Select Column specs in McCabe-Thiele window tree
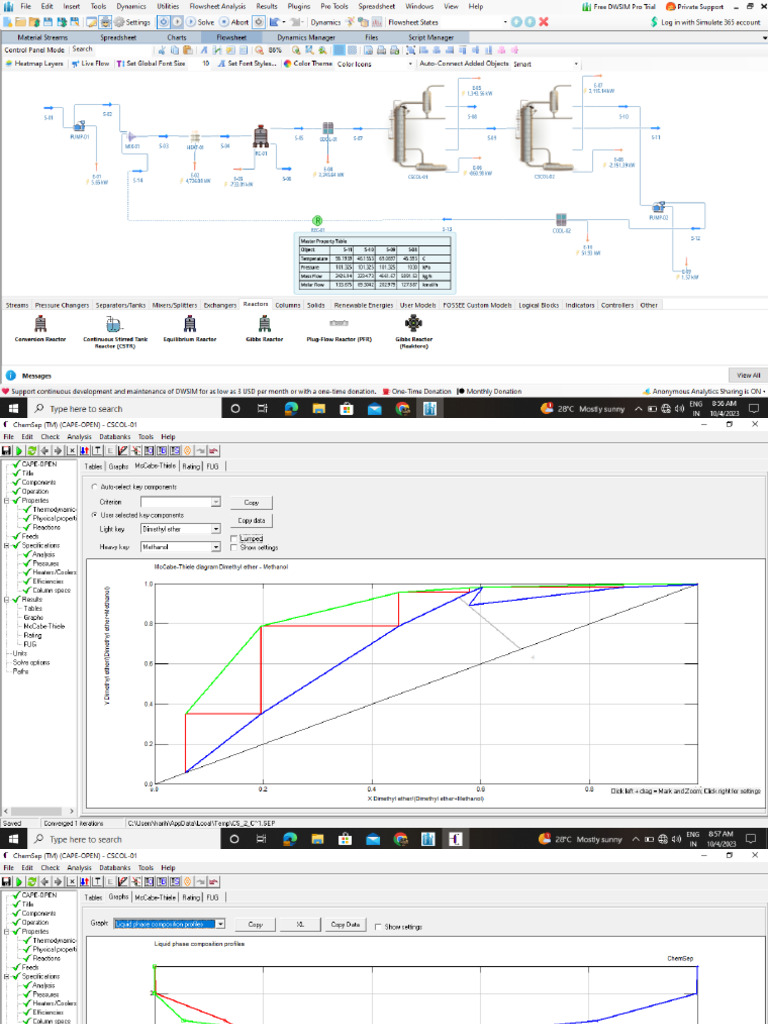Viewport: 768px width, 1024px height. (x=51, y=590)
